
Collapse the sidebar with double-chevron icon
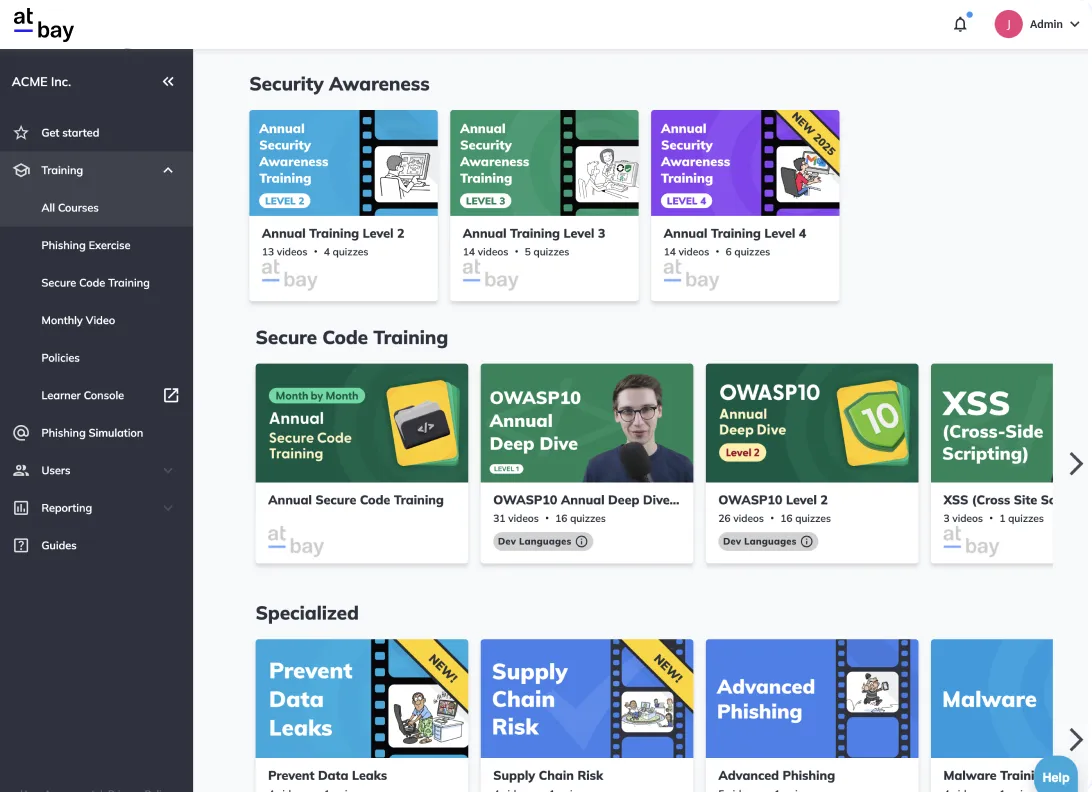(x=168, y=82)
